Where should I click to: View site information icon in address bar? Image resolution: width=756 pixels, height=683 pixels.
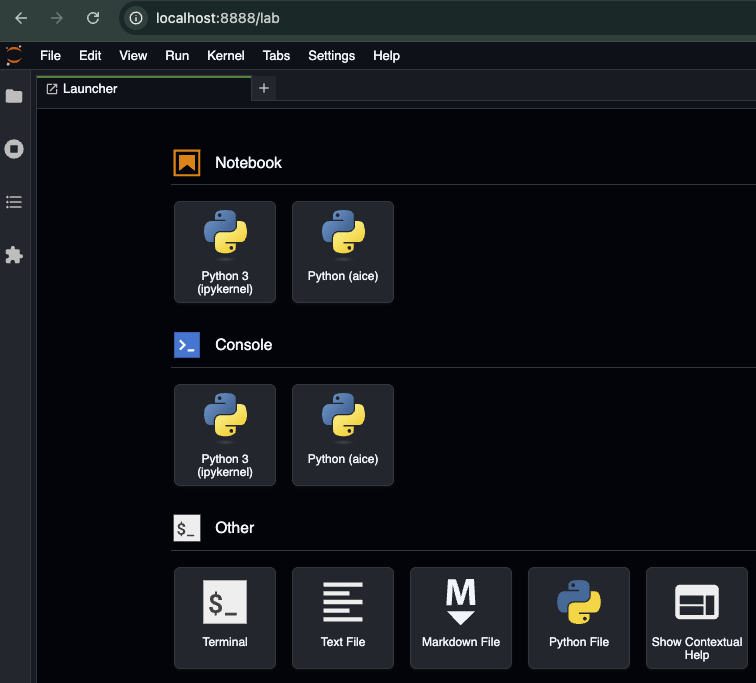click(136, 18)
